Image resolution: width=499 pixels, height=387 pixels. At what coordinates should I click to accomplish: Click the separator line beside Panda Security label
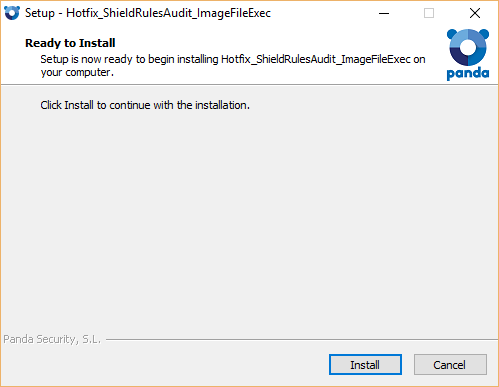(302, 340)
